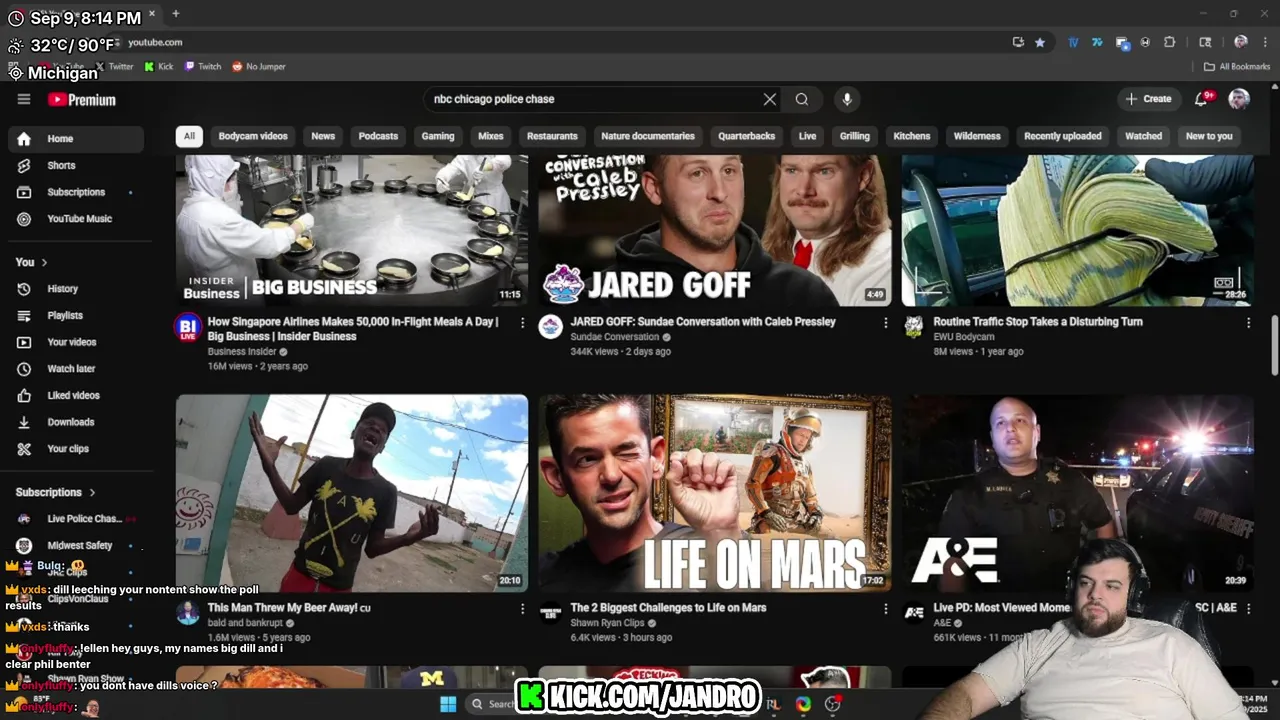Open Your videos
The width and height of the screenshot is (1280, 720).
tap(76, 342)
